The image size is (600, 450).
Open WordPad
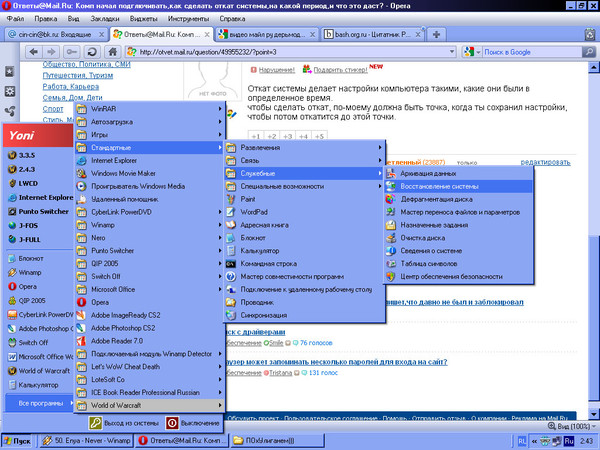click(x=305, y=212)
